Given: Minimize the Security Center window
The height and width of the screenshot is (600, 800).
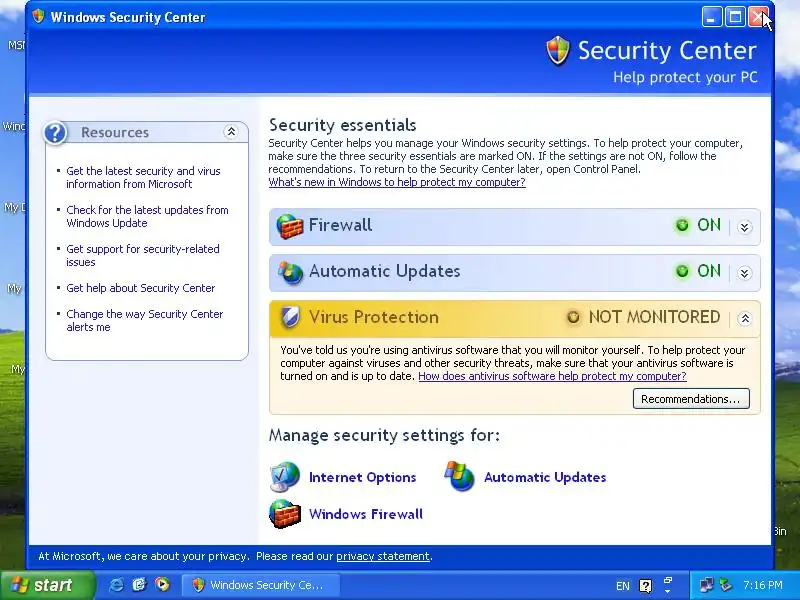Looking at the screenshot, I should click(711, 17).
